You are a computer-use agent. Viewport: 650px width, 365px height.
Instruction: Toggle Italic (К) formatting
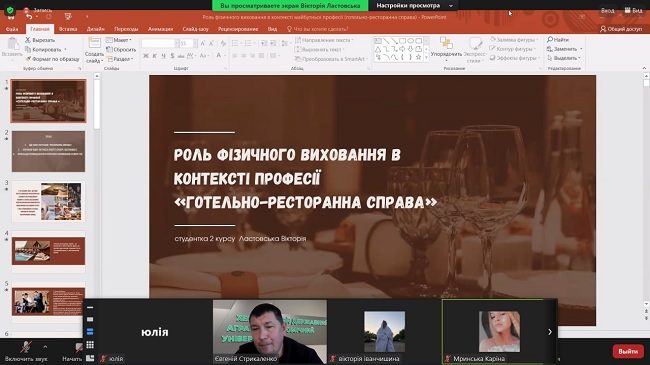click(155, 56)
